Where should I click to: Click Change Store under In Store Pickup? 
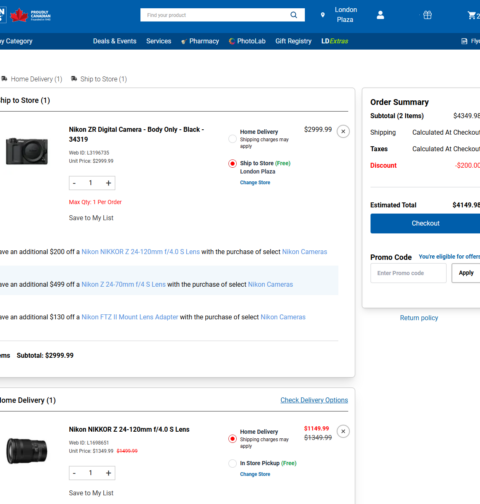click(x=255, y=474)
